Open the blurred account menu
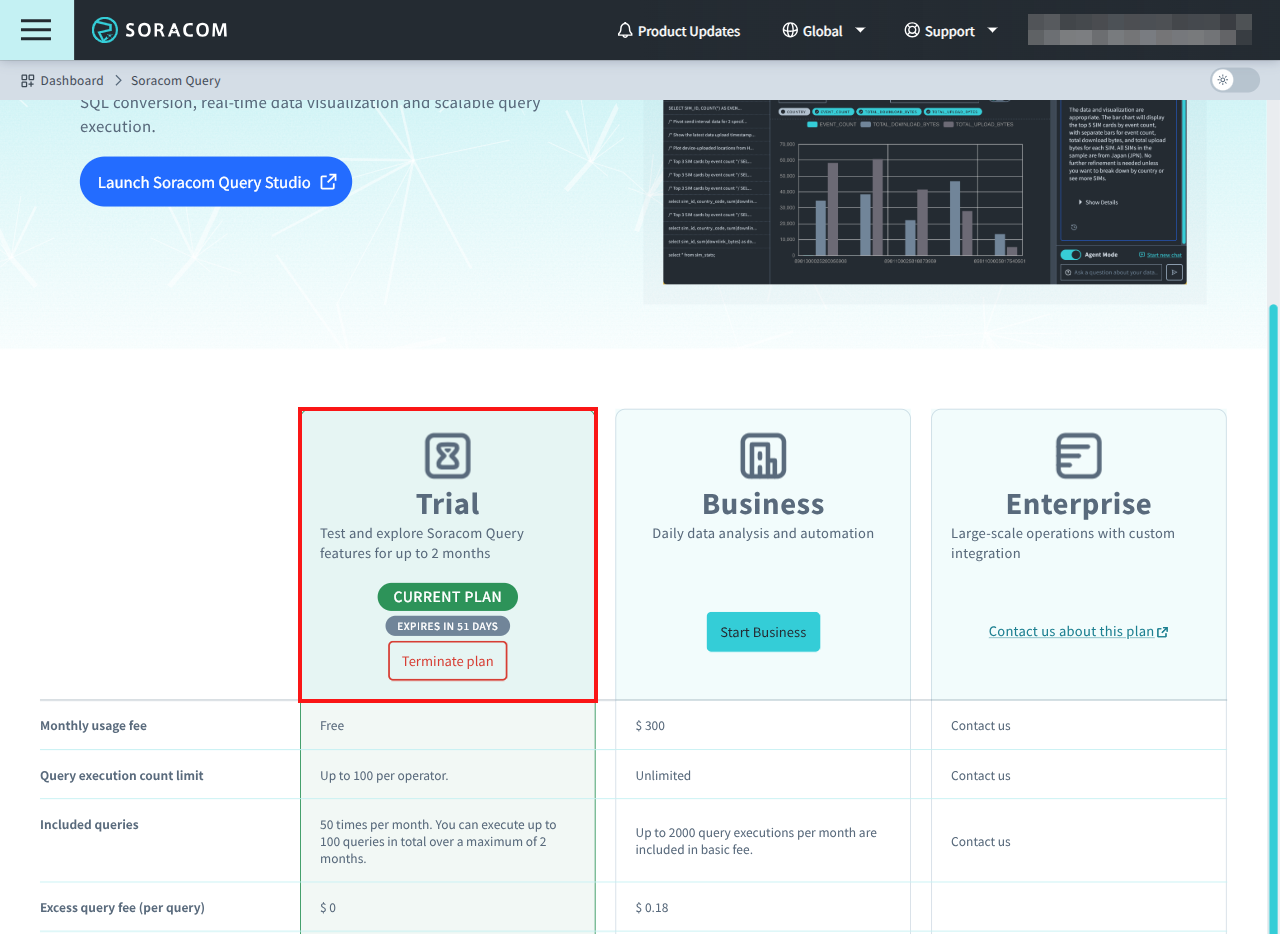1280x934 pixels. (x=1140, y=30)
